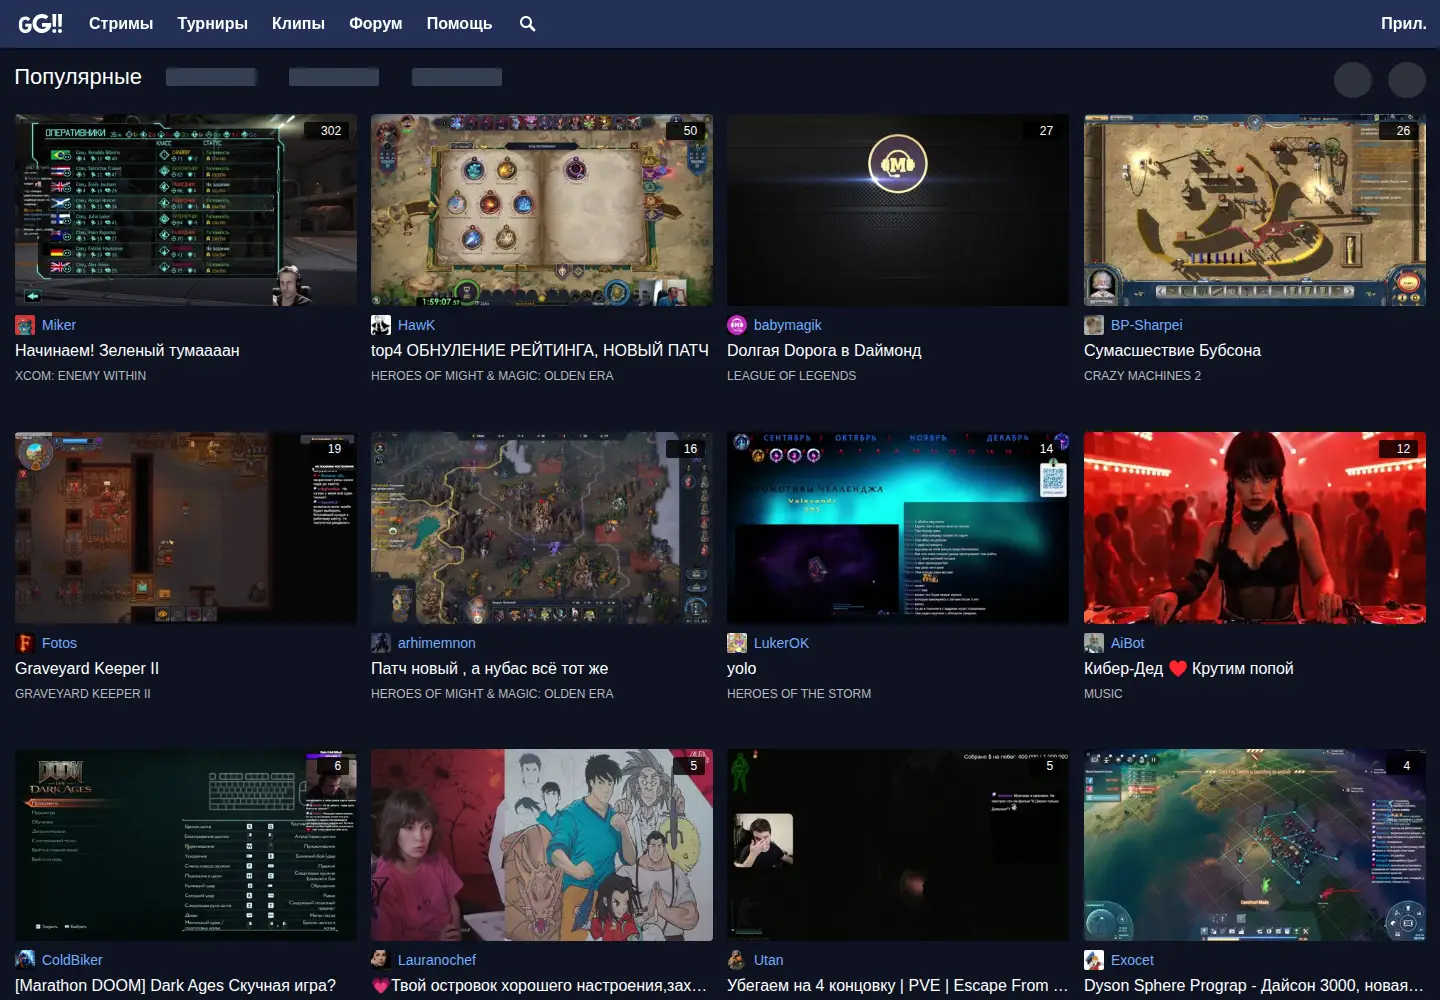Open the Помощь page
1440x1000 pixels.
point(459,23)
